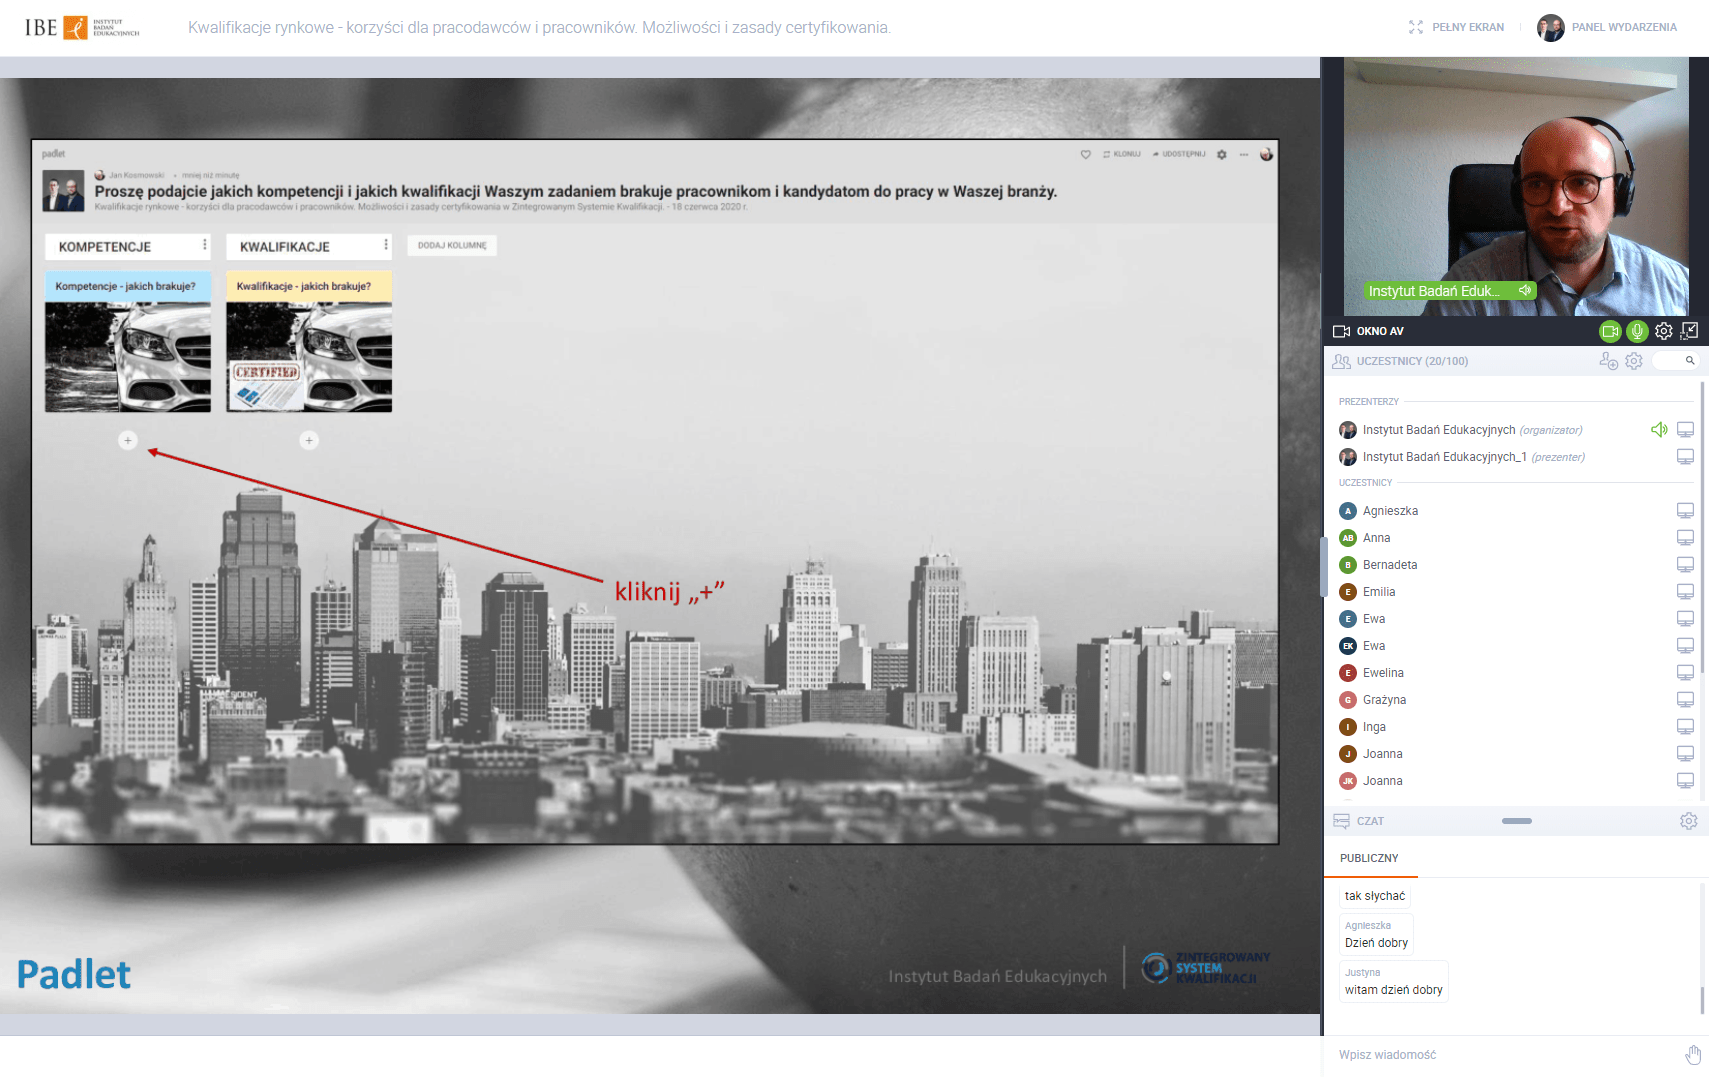The height and width of the screenshot is (1077, 1709).
Task: Open PANEL WYDARZENIA event panel
Action: 1608,27
